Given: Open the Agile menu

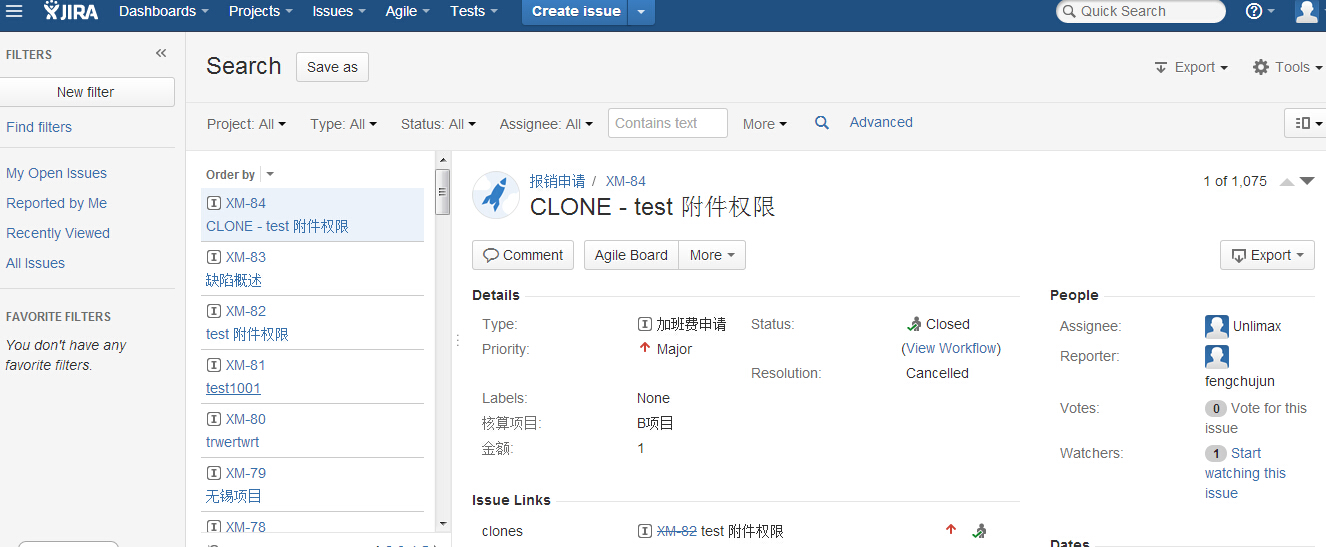Looking at the screenshot, I should tap(408, 11).
